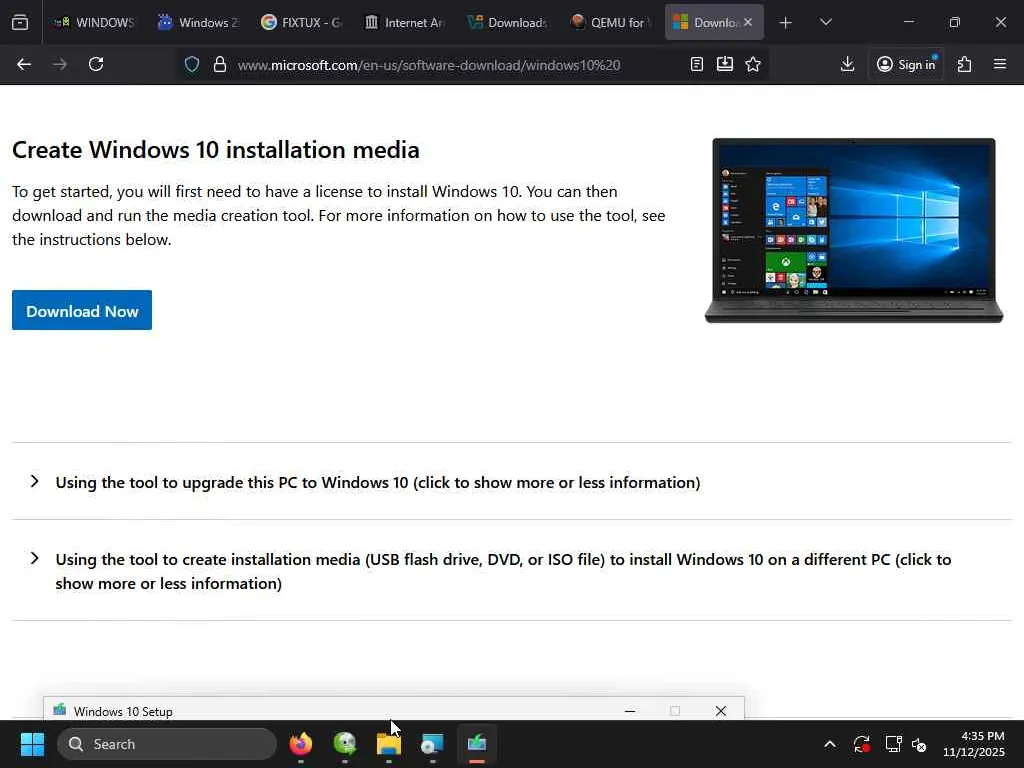Screen dimensions: 1024x768
Task: Open File Explorer from taskbar
Action: [389, 744]
